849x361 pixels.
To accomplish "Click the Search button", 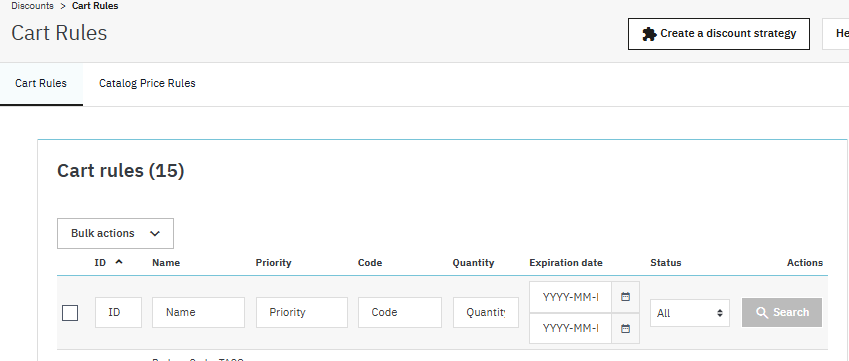I will click(x=782, y=312).
